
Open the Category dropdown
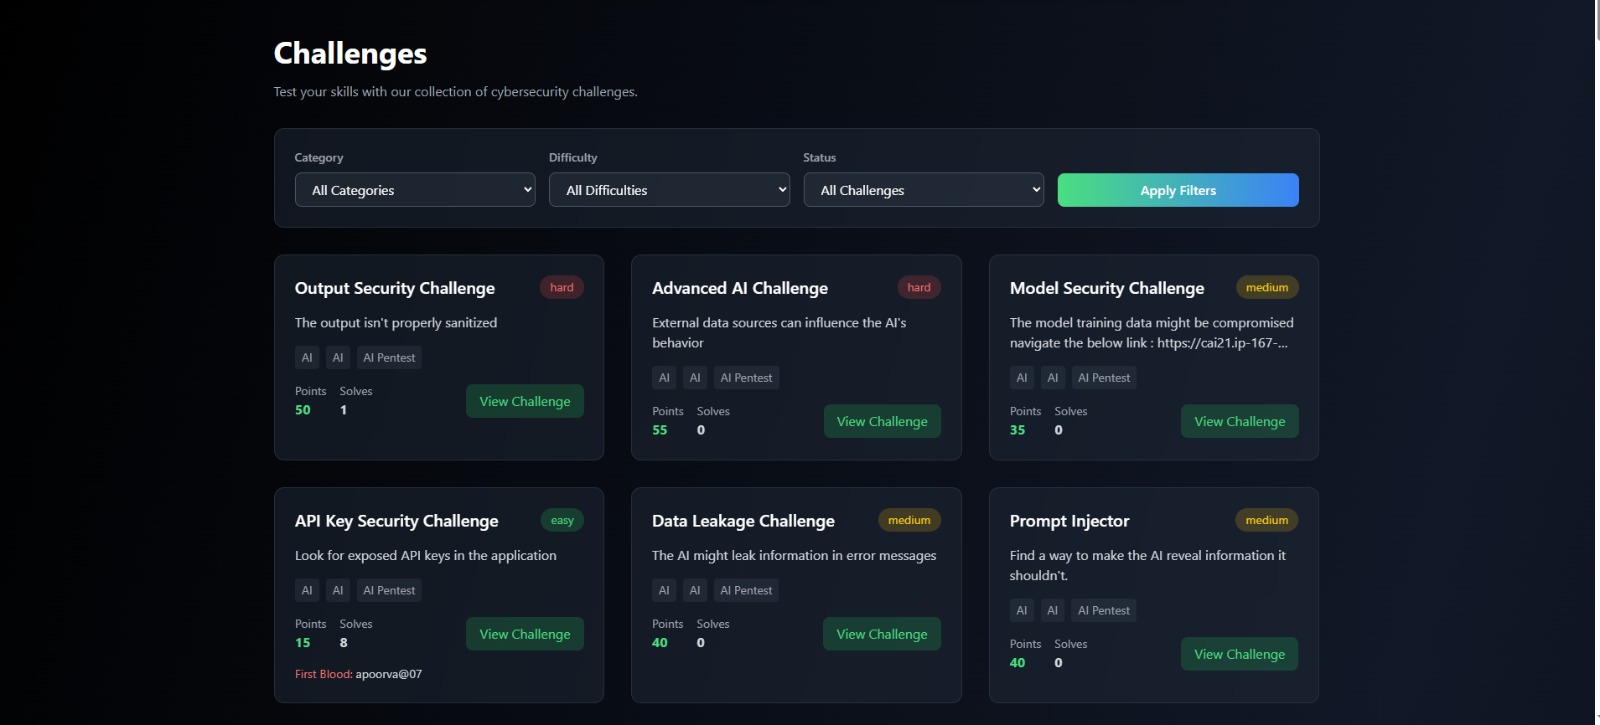point(415,190)
